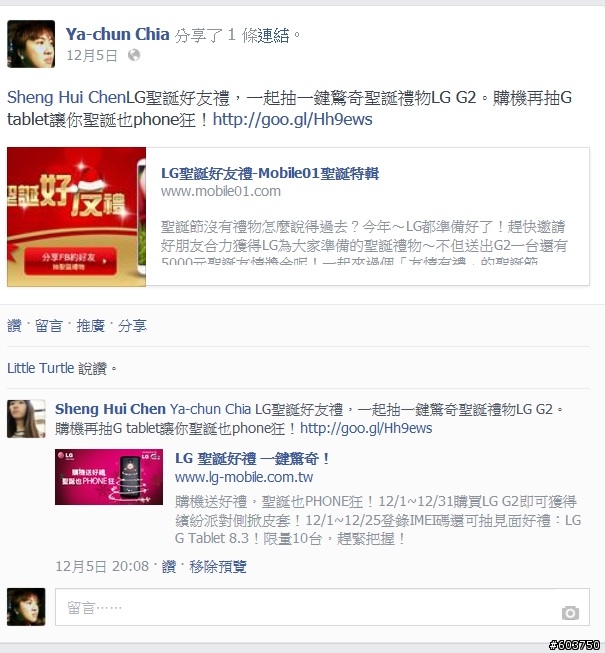Click Sheng Hui Chen tag in post text
Viewport: 605px width, 653px height.
coord(66,97)
